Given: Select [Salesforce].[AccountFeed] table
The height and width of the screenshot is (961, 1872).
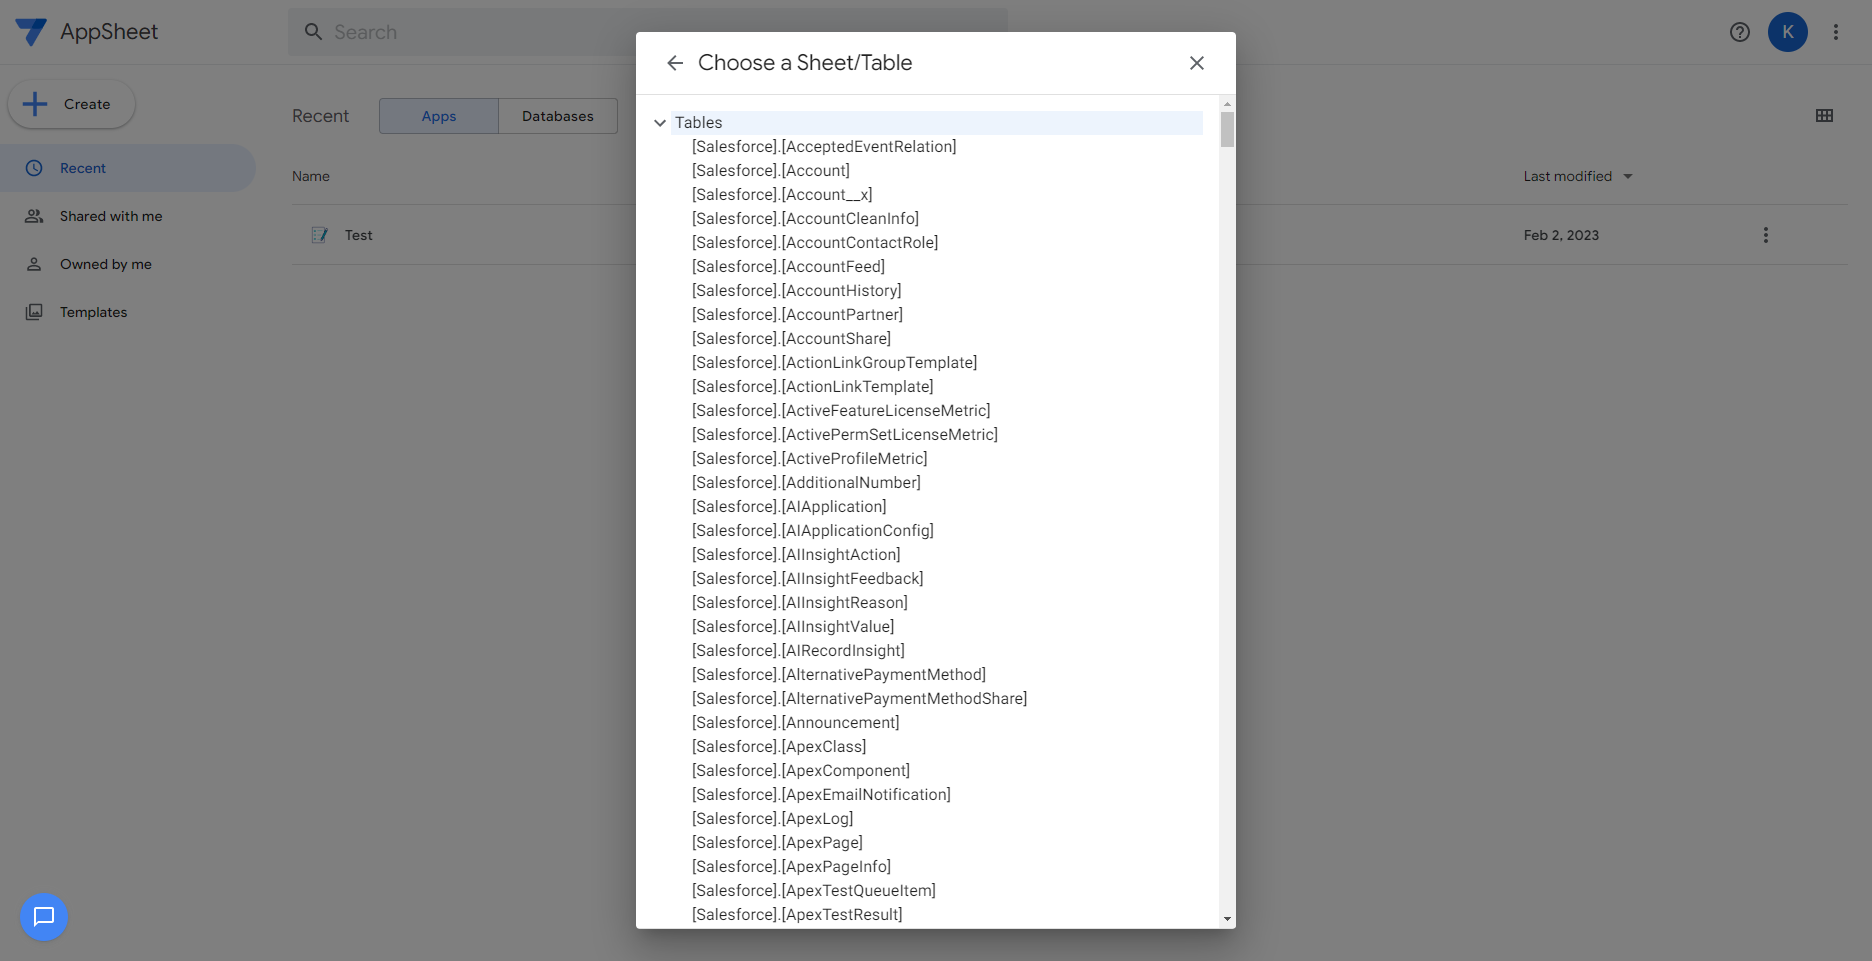Looking at the screenshot, I should coord(788,267).
